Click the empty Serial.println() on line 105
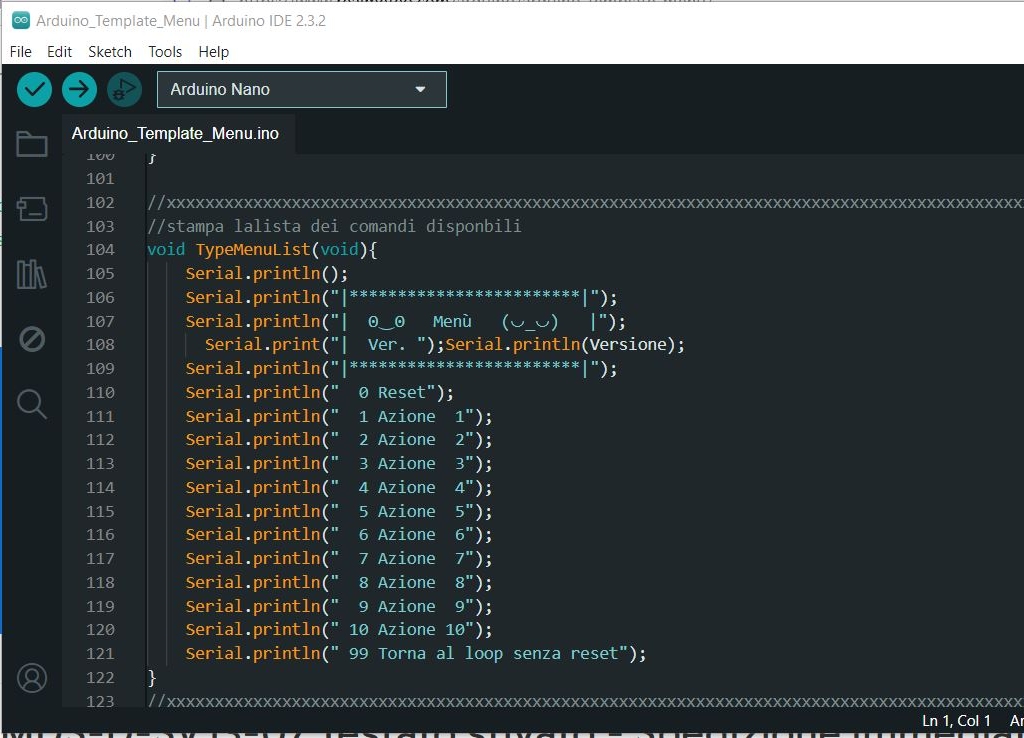Viewport: 1024px width, 738px height. [266, 273]
